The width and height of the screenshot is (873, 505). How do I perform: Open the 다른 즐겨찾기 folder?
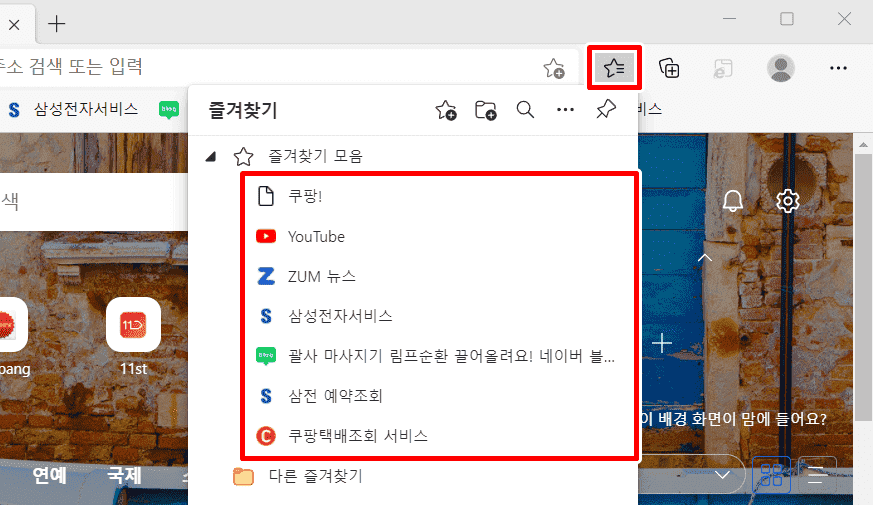pyautogui.click(x=413, y=476)
